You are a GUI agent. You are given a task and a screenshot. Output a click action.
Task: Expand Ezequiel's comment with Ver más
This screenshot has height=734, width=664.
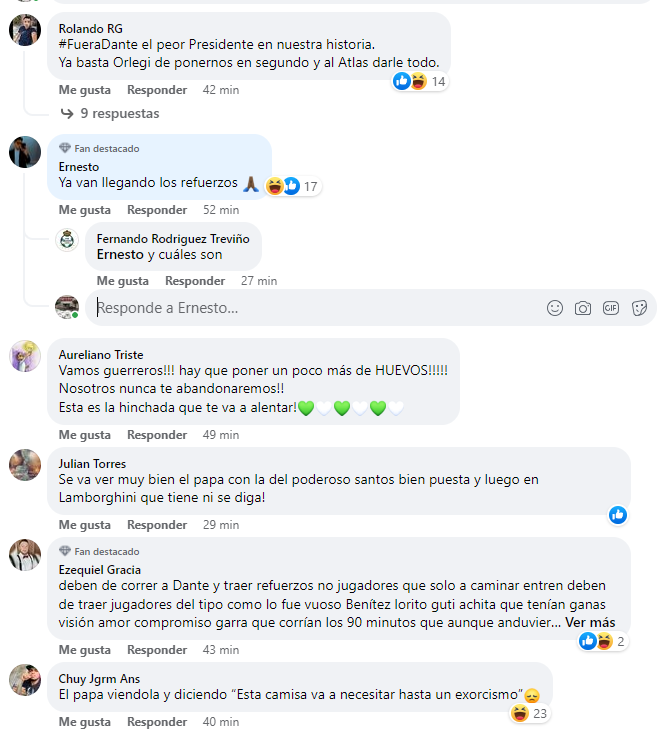pyautogui.click(x=590, y=623)
